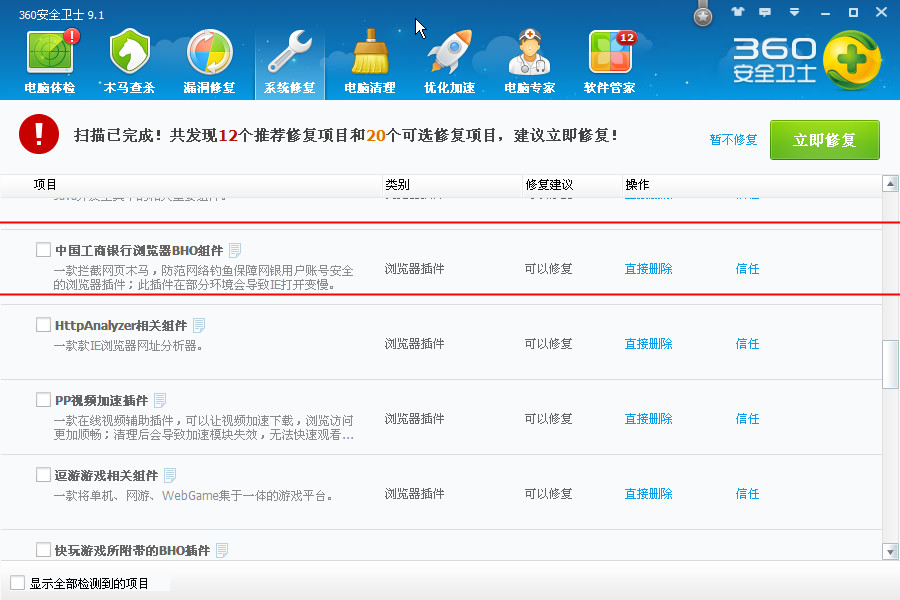Open the feedback speech bubble icon
The width and height of the screenshot is (900, 600).
(766, 12)
